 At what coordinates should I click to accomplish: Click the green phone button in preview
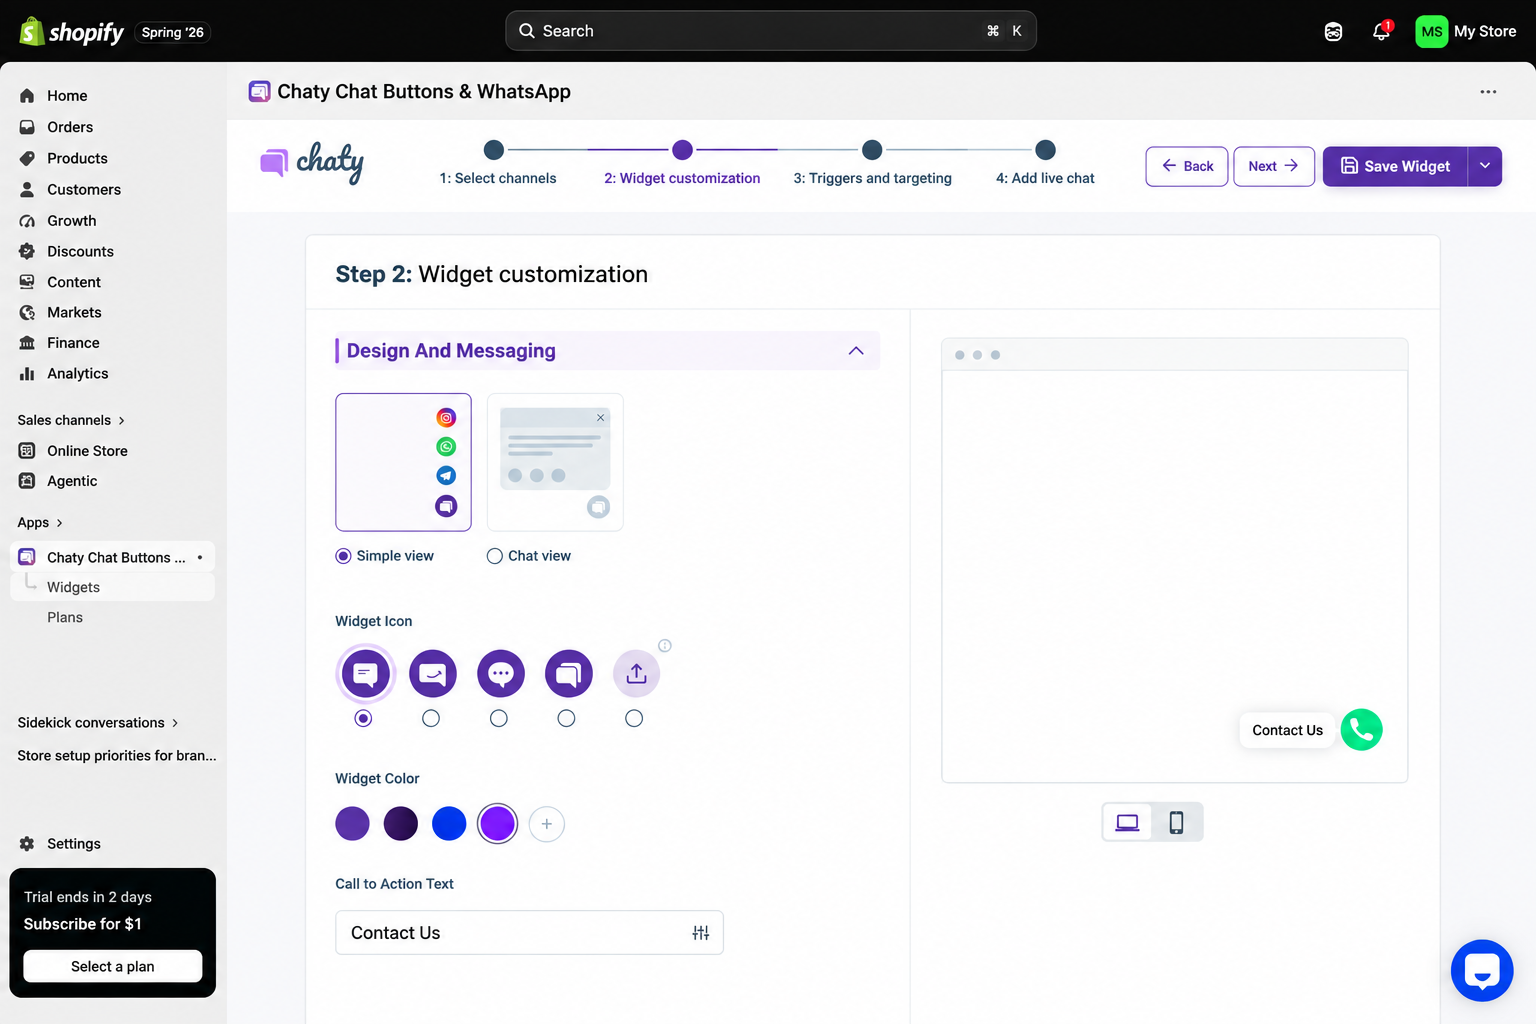click(x=1361, y=730)
